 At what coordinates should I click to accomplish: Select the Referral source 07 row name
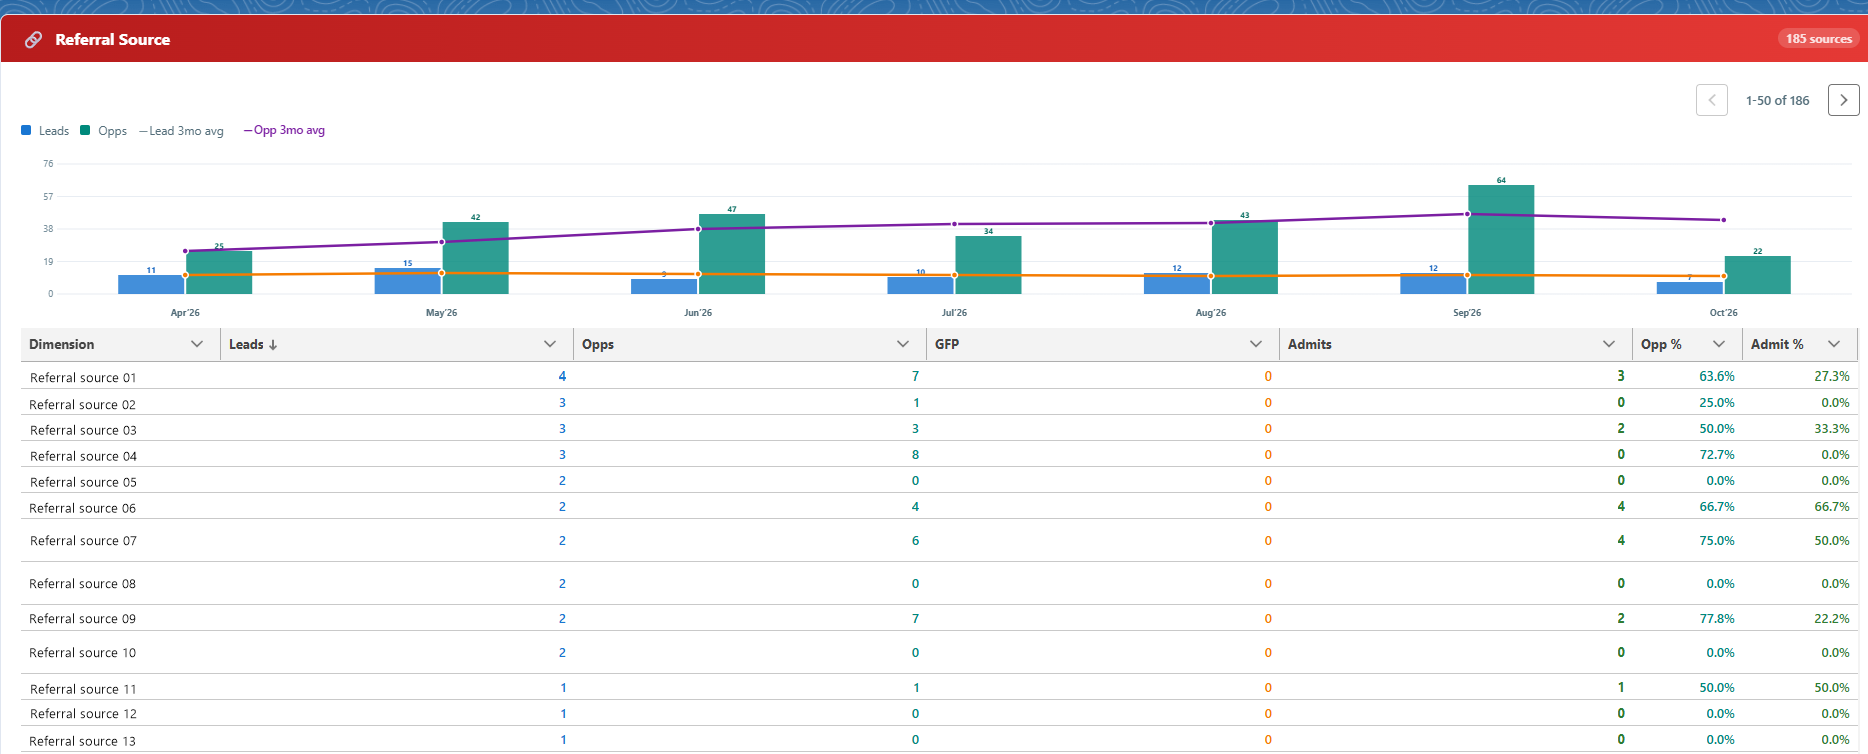pyautogui.click(x=83, y=541)
